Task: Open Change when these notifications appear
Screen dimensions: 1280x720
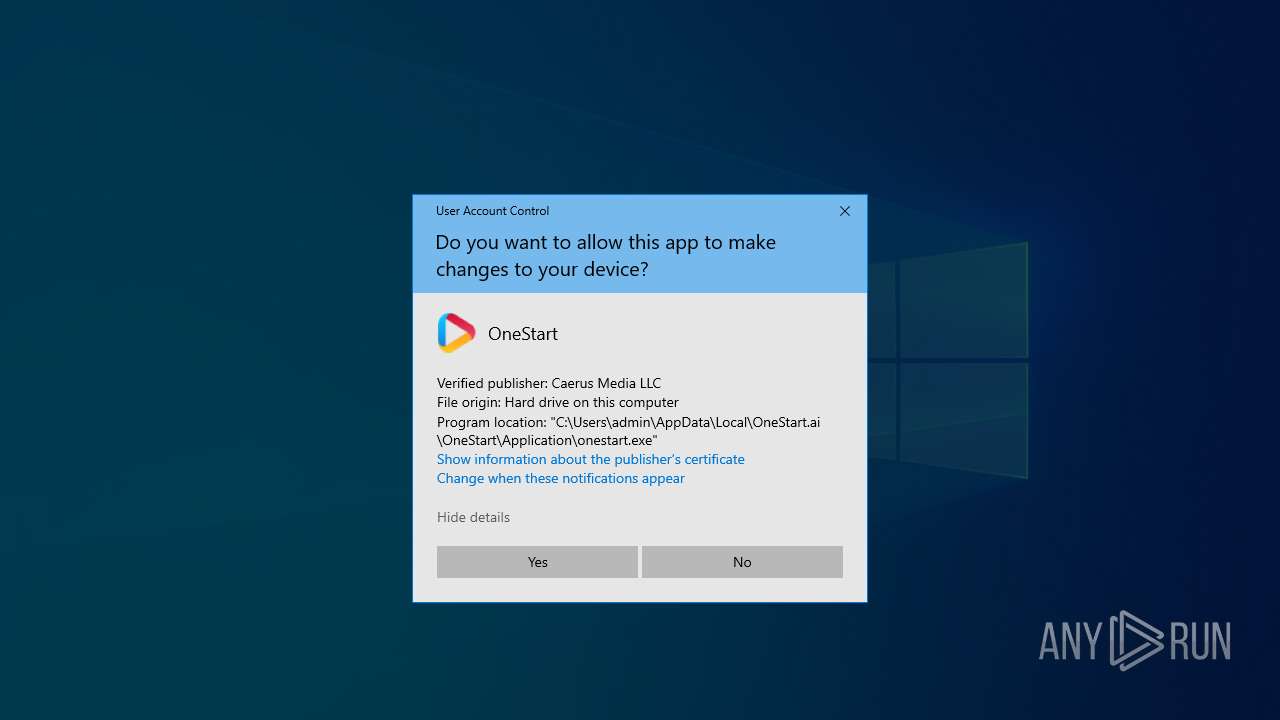Action: (x=561, y=478)
